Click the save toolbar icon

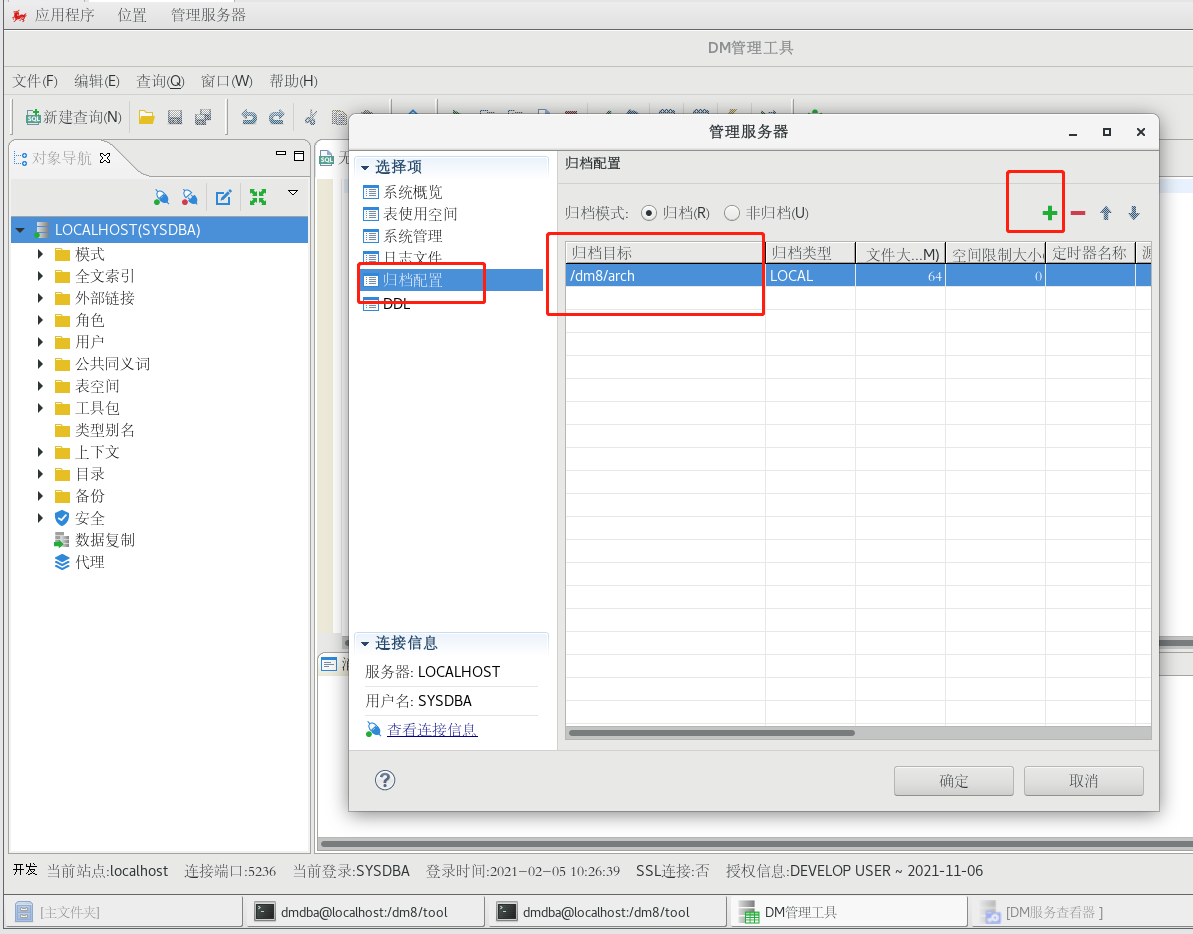point(175,117)
